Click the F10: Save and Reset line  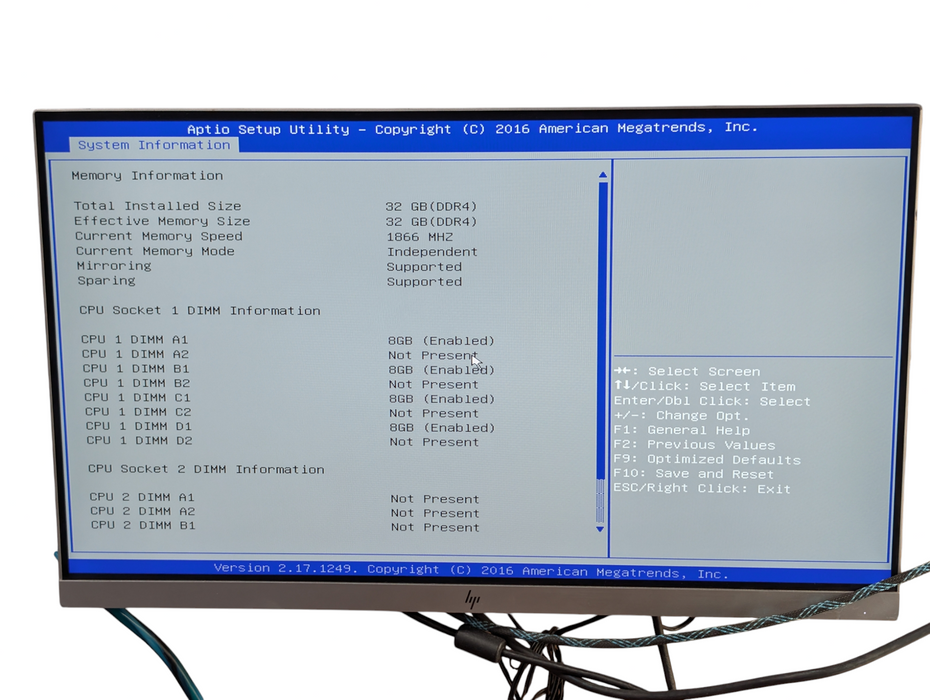point(694,474)
